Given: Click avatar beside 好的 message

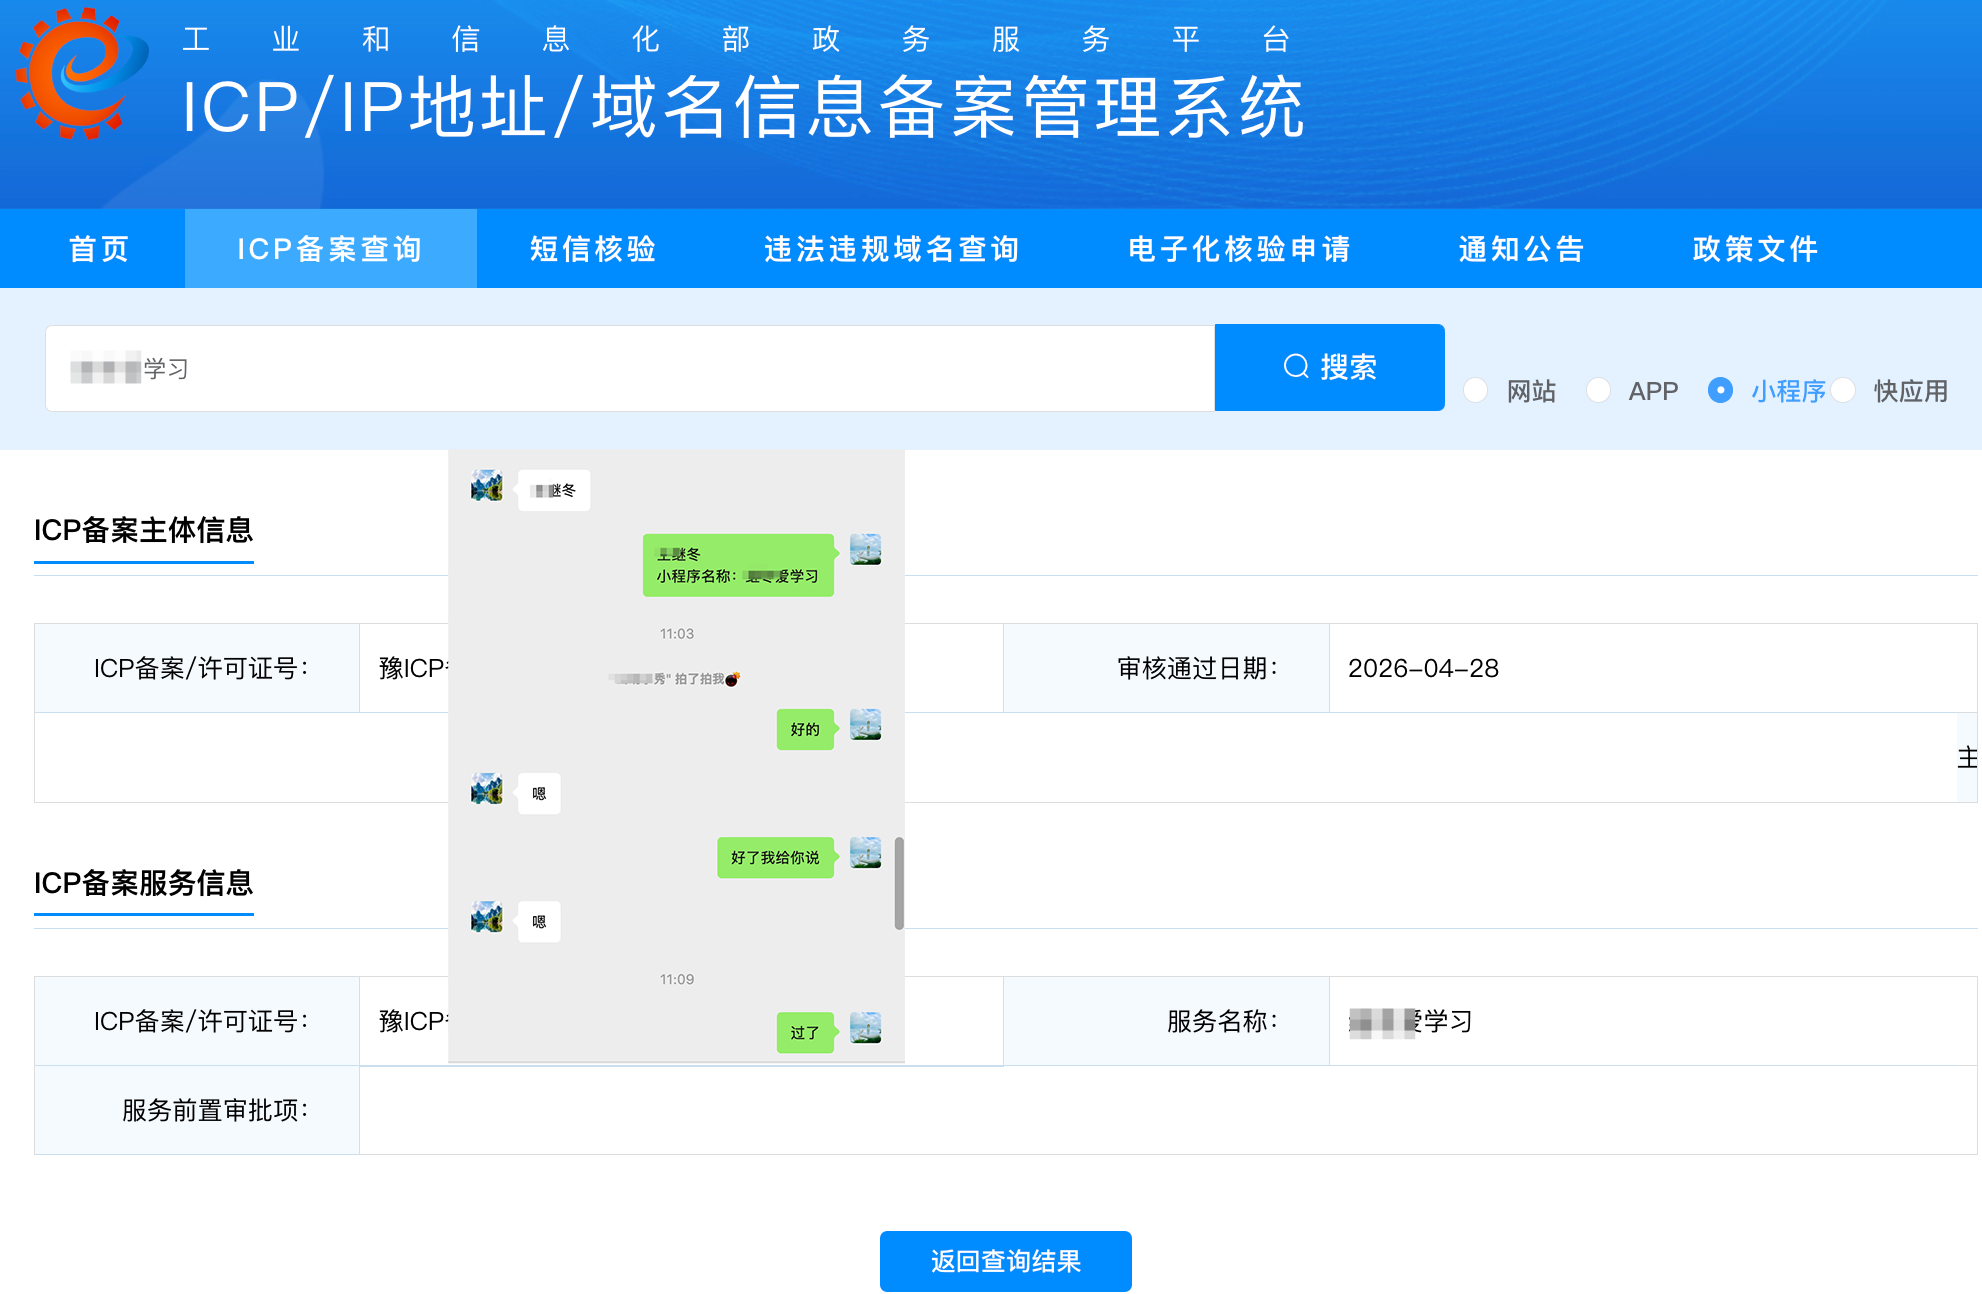Looking at the screenshot, I should click(x=866, y=724).
